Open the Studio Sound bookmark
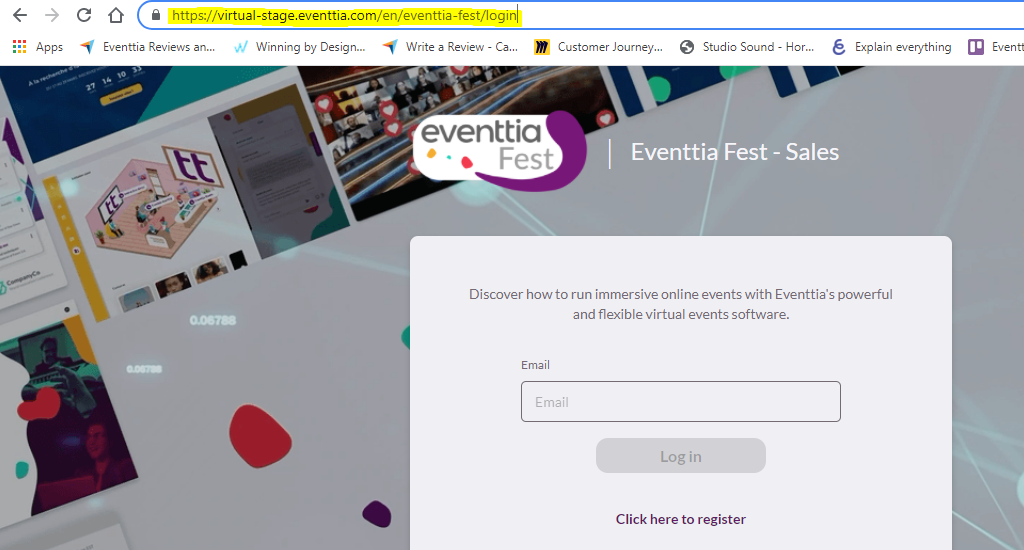Viewport: 1024px width, 550px height. pyautogui.click(x=747, y=47)
